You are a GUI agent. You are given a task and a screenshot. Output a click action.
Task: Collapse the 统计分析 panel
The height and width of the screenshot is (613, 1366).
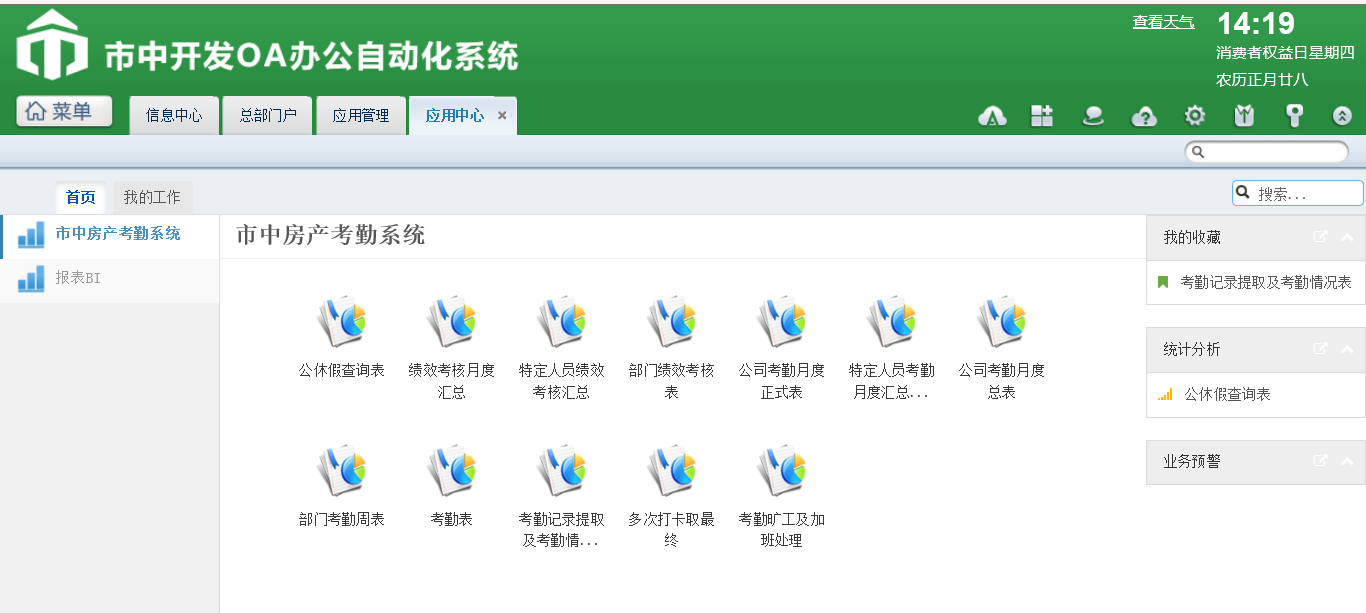(1346, 350)
